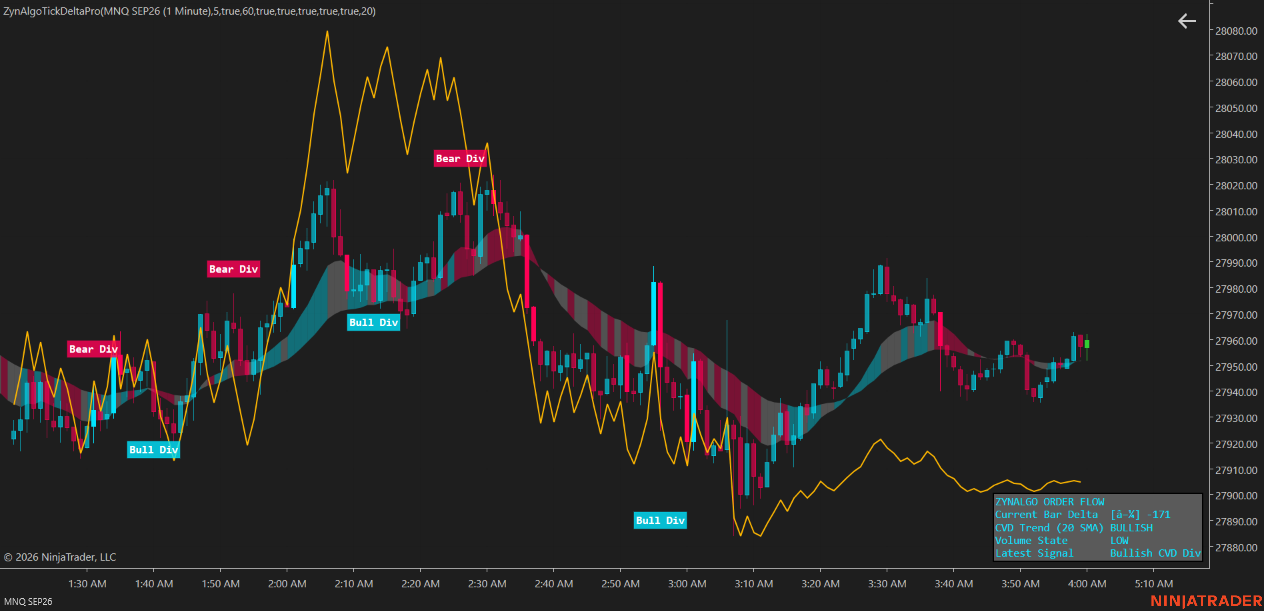
Task: Click the © 2026 NinjaTrader, LLC text
Action: (60, 557)
